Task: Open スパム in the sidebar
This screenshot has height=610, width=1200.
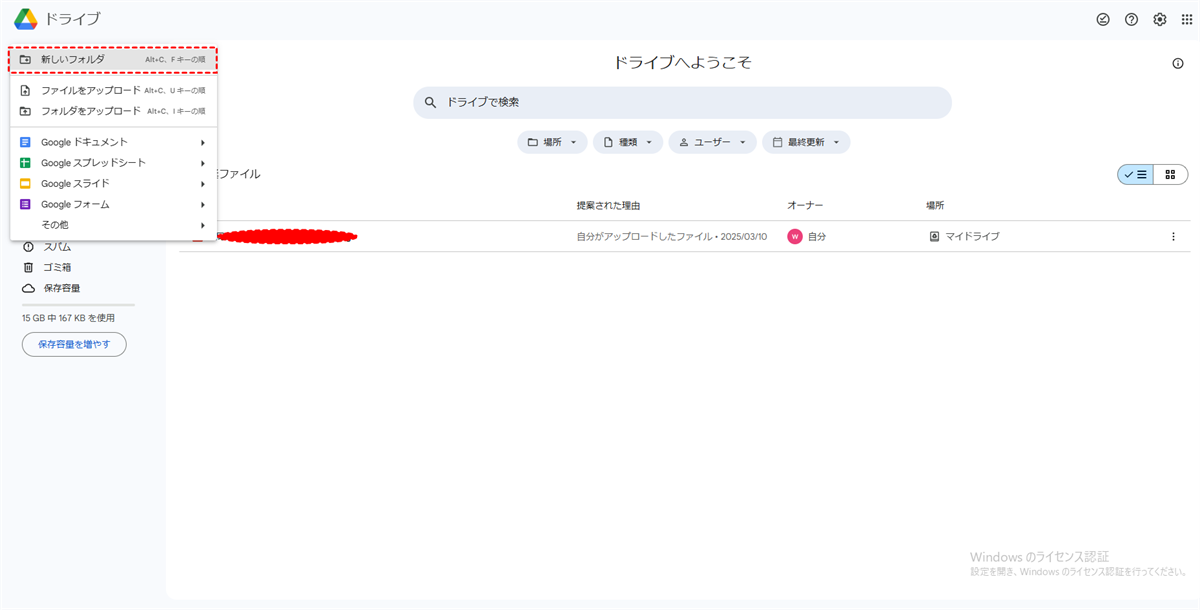Action: point(57,247)
